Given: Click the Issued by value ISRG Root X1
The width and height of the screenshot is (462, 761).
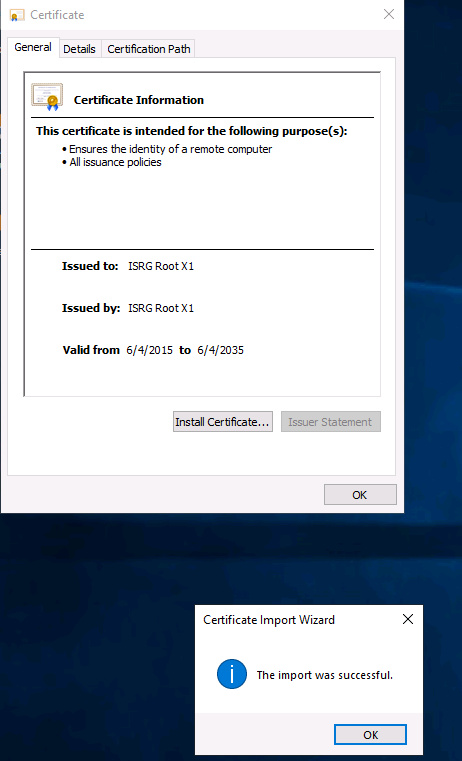Looking at the screenshot, I should tap(161, 308).
